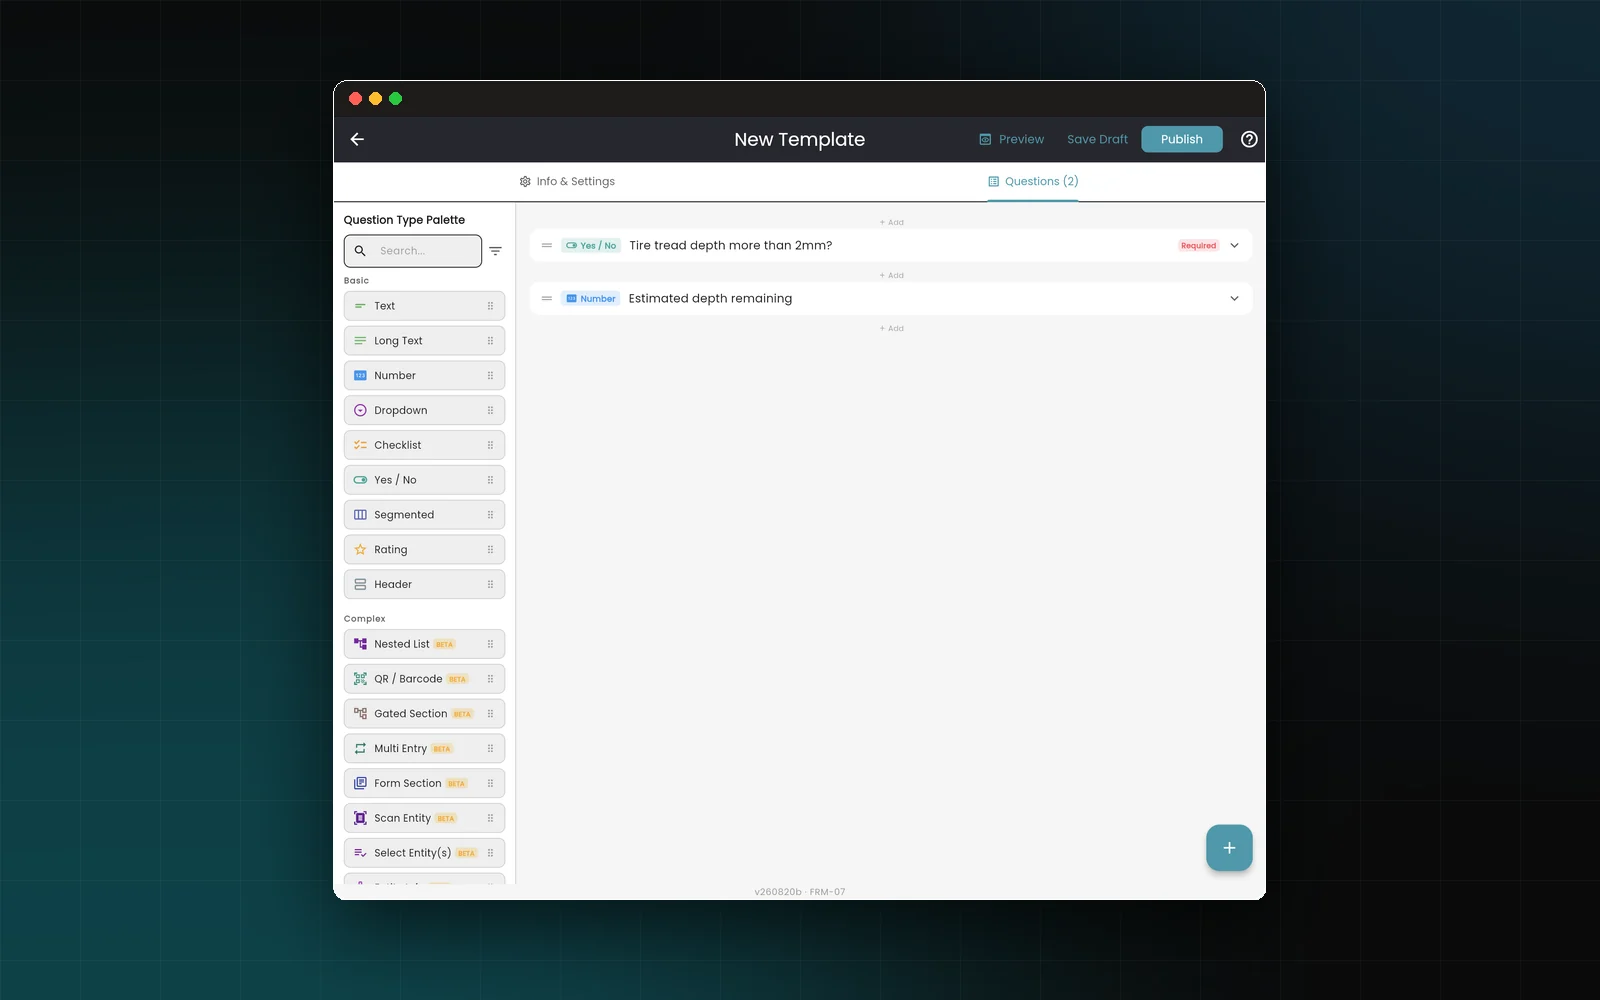The height and width of the screenshot is (1000, 1600).
Task: Open the help question mark icon
Action: [1249, 139]
